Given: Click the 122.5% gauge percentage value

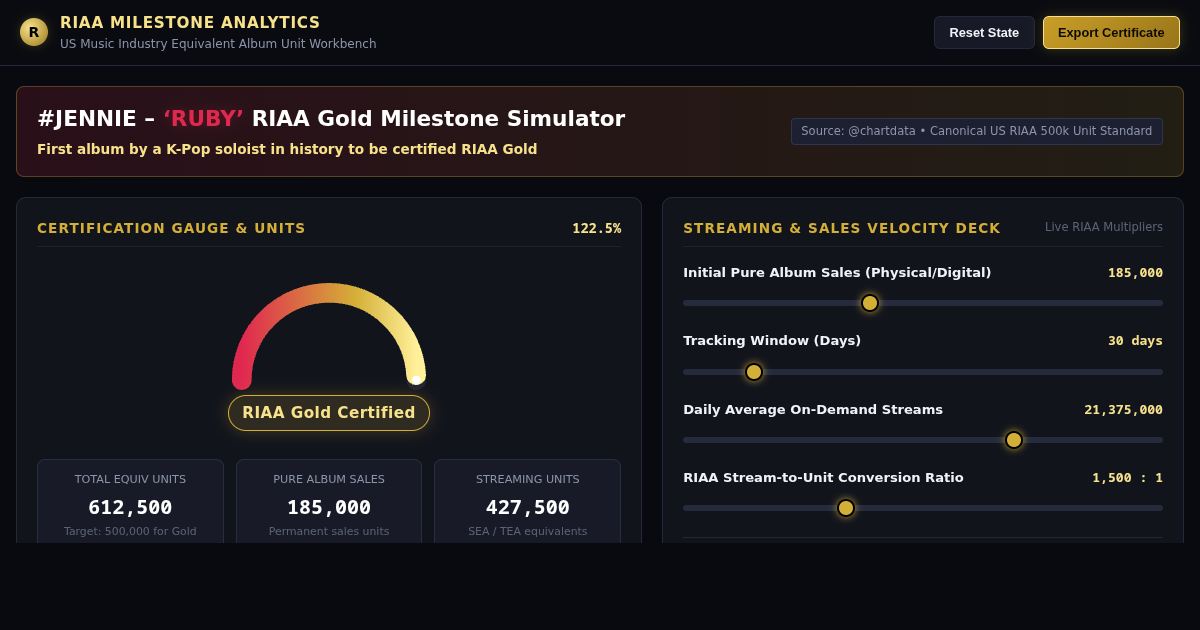Looking at the screenshot, I should click(x=597, y=228).
